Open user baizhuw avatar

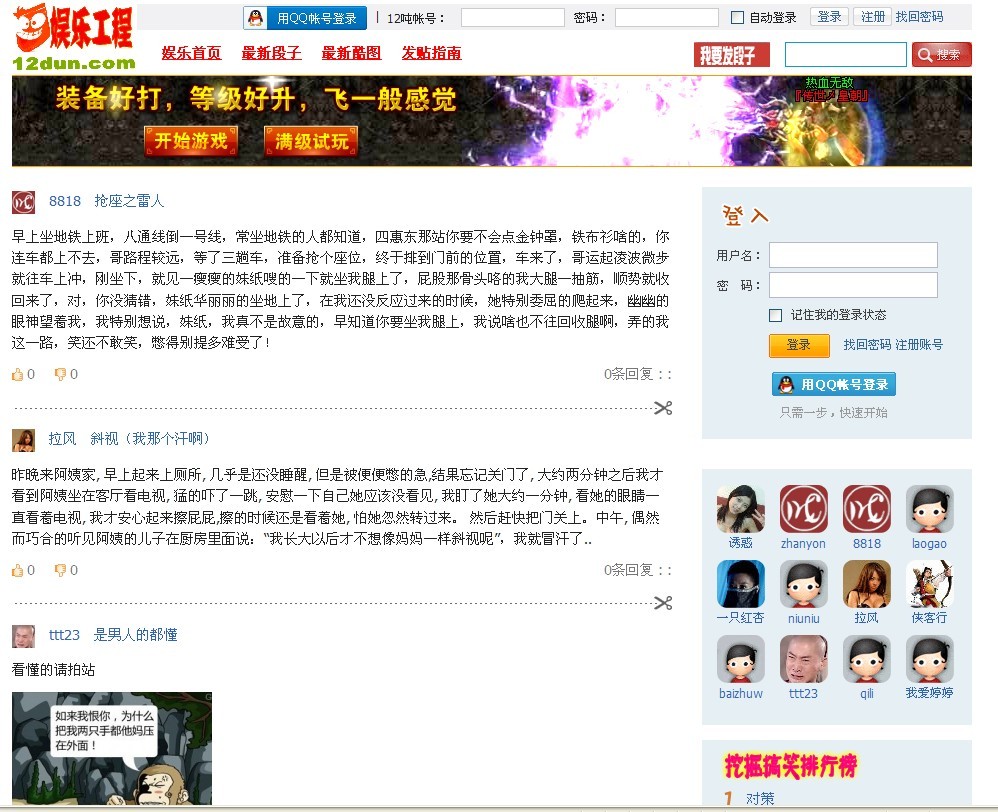[740, 659]
